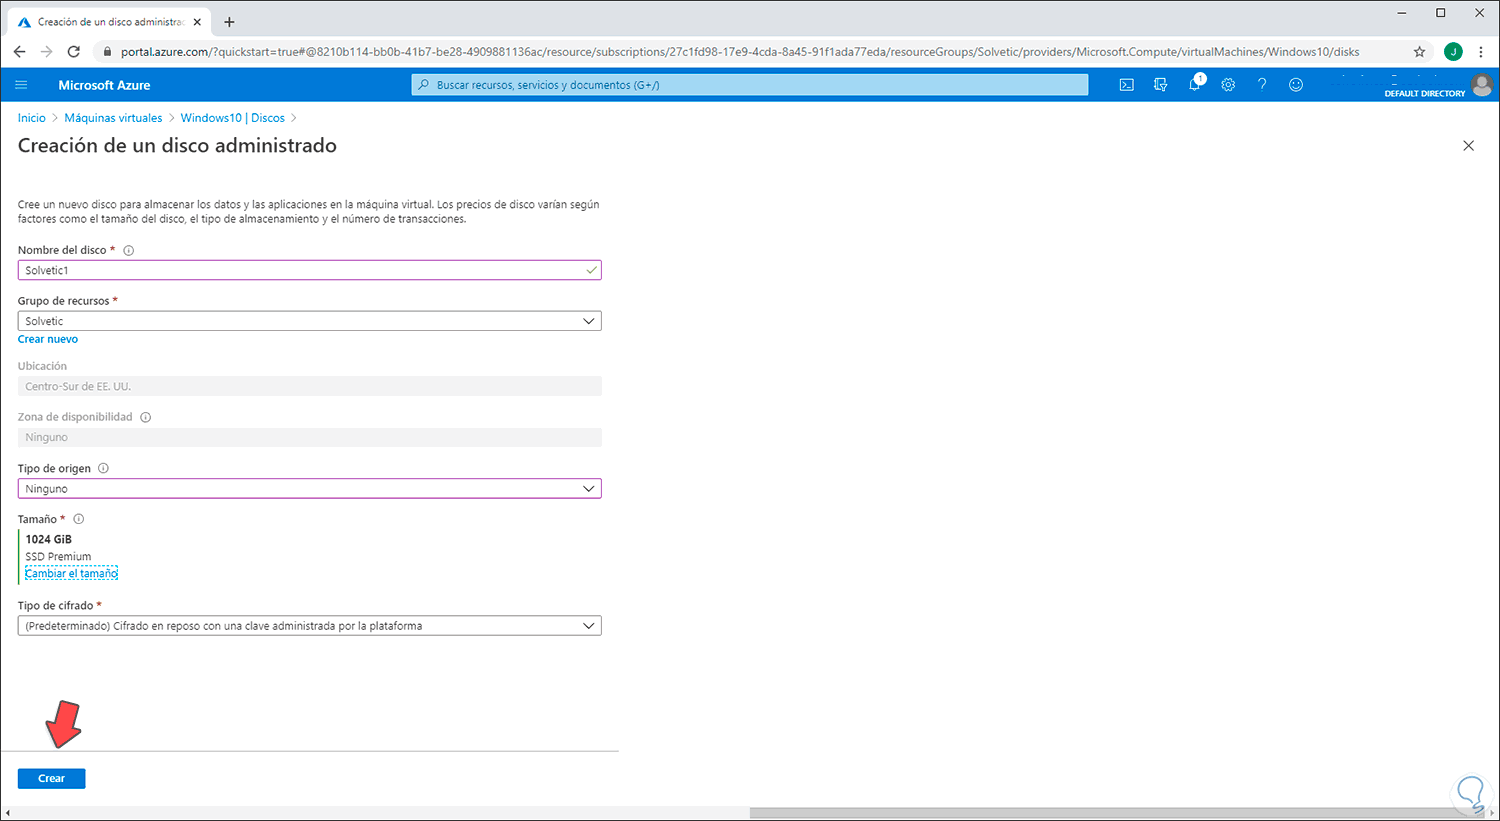Show info tooltip for Tipo de origen
This screenshot has height=821, width=1500.
click(x=104, y=469)
